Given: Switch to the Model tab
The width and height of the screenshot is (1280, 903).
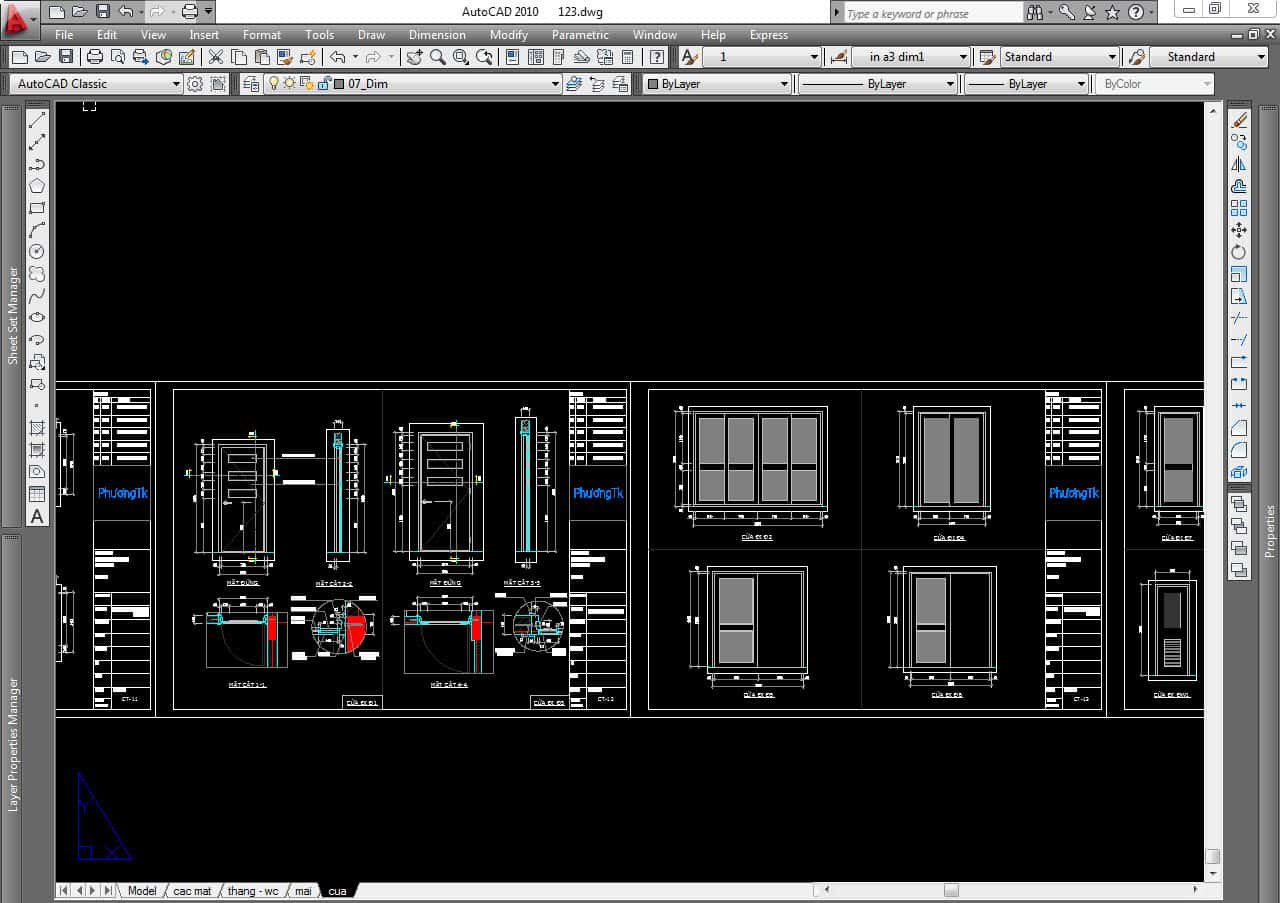Looking at the screenshot, I should pos(141,890).
